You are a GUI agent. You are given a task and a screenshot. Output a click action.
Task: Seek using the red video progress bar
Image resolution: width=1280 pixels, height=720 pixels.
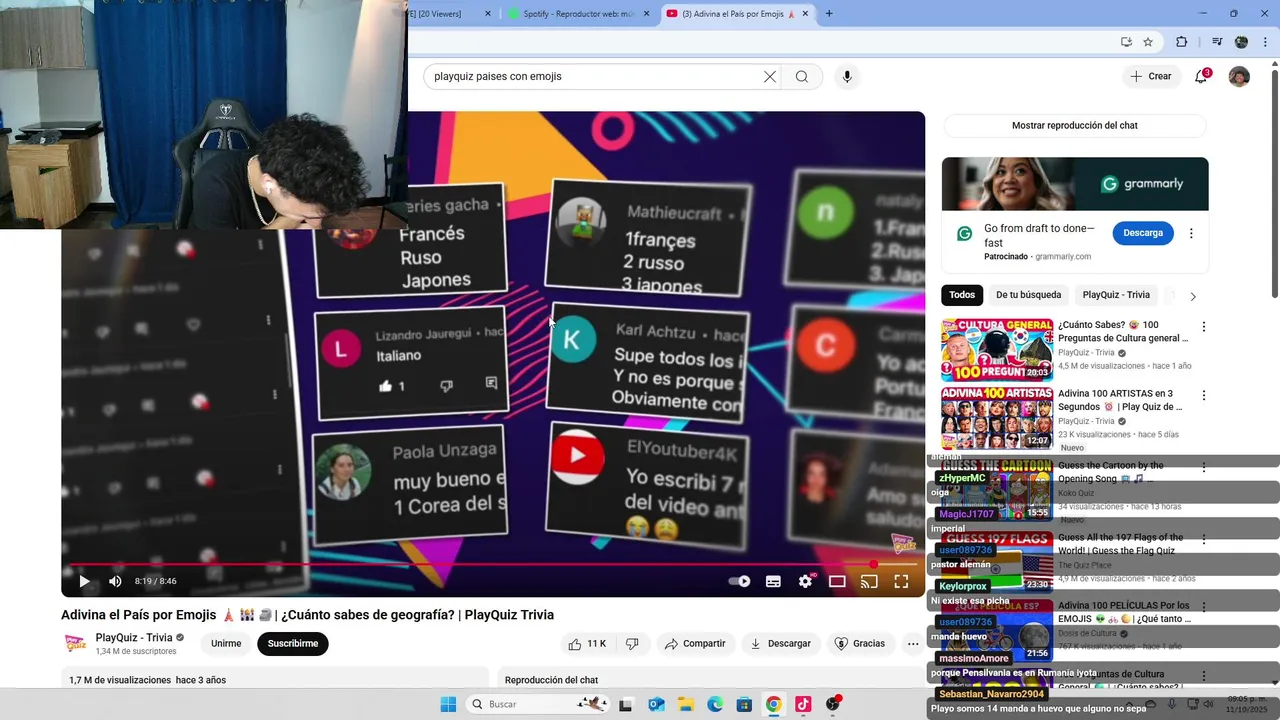tap(493, 564)
